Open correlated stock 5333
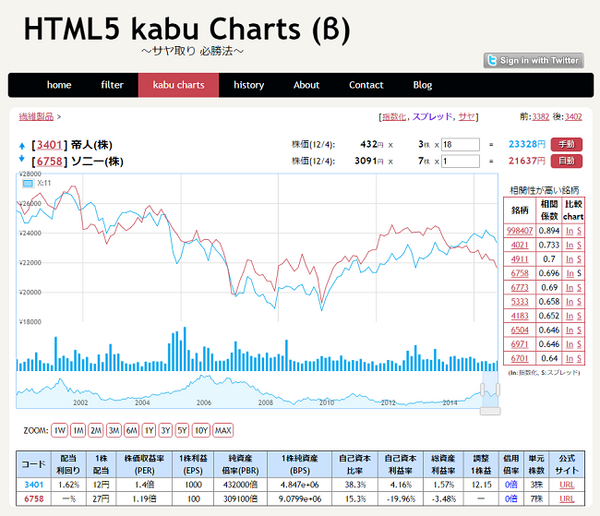This screenshot has height=516, width=600. pyautogui.click(x=520, y=302)
